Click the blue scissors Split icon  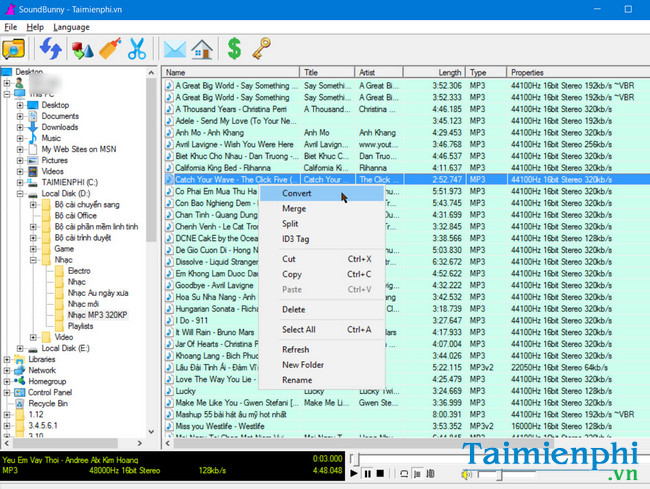[137, 49]
